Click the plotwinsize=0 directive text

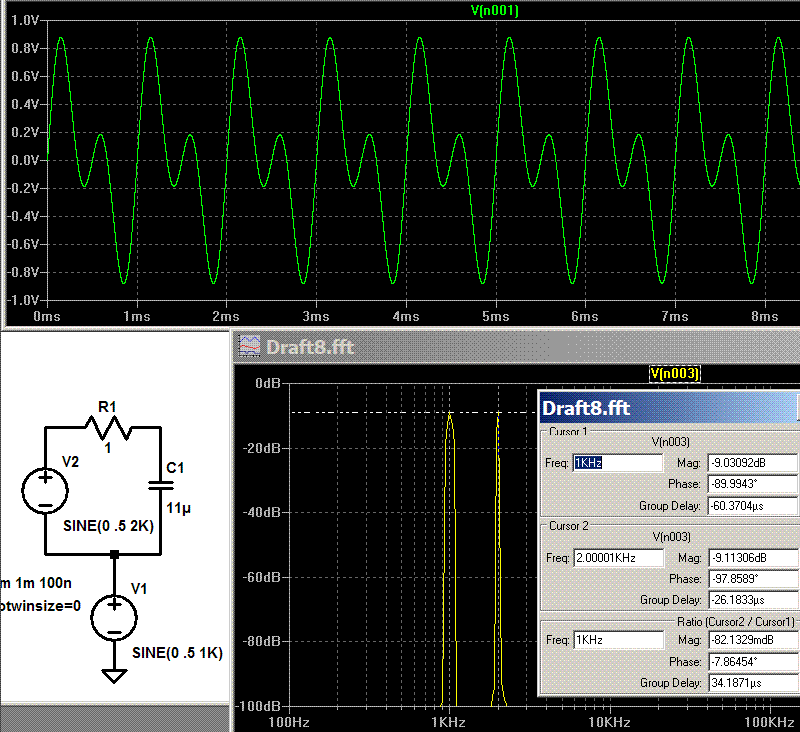click(x=40, y=605)
